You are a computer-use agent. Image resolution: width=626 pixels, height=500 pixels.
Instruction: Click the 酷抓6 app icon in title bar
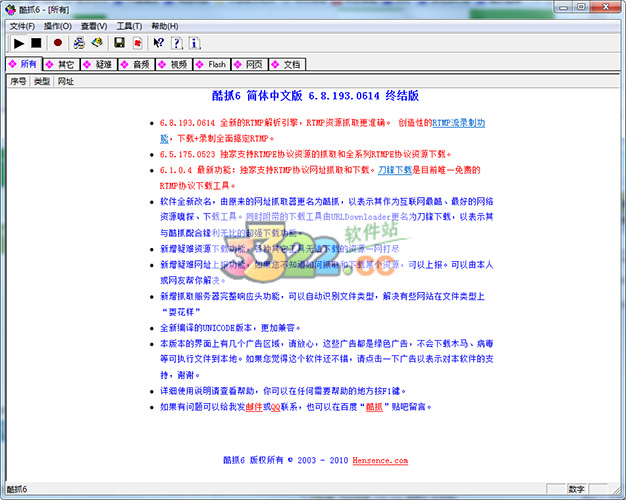click(10, 10)
